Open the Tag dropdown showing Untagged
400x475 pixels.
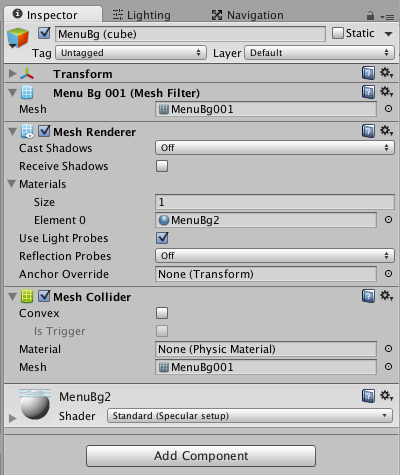(x=131, y=53)
